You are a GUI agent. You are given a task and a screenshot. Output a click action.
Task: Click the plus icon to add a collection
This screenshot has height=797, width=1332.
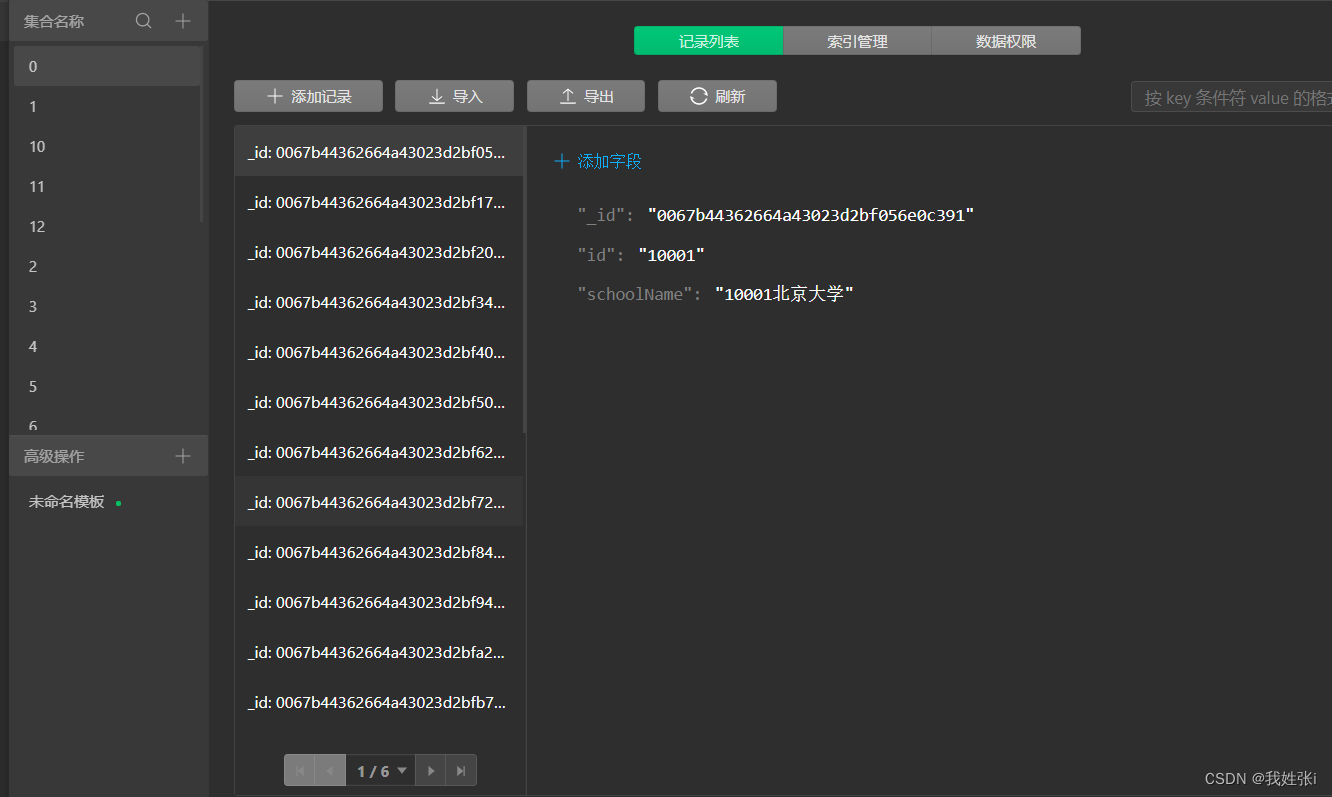point(182,21)
